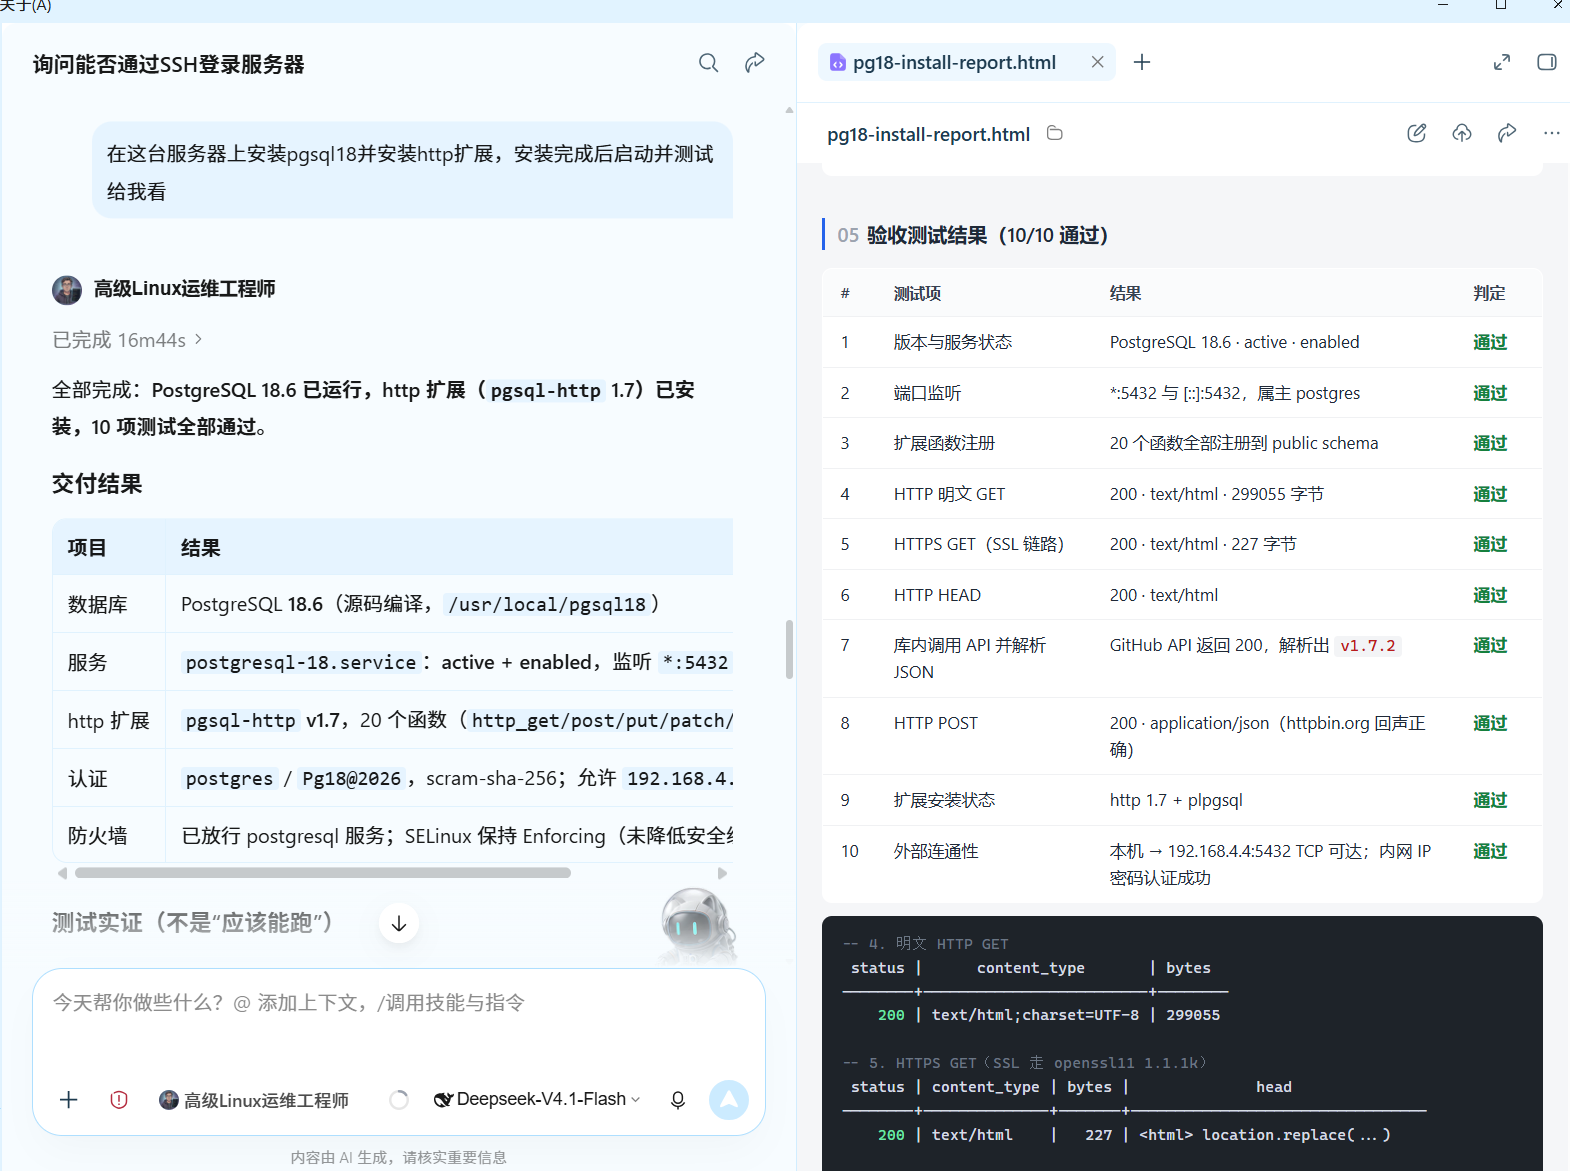Open a new preview tab
Screen dimensions: 1570x1171
click(1142, 62)
